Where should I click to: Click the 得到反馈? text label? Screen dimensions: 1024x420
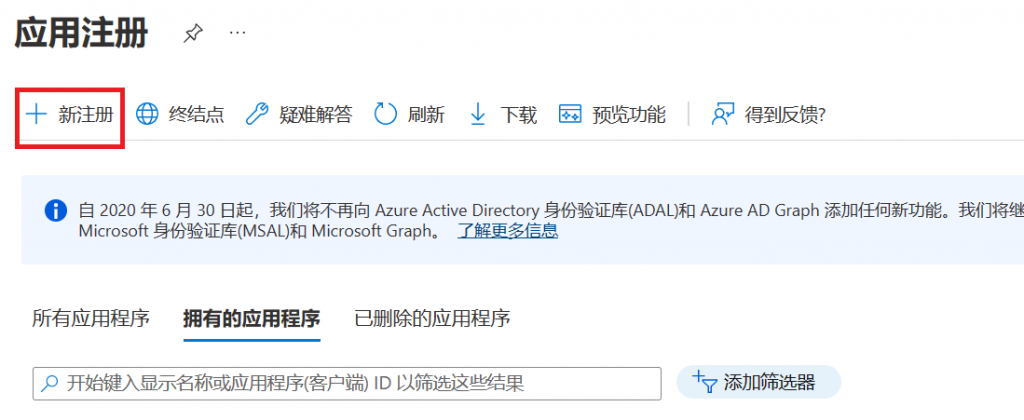pos(785,114)
